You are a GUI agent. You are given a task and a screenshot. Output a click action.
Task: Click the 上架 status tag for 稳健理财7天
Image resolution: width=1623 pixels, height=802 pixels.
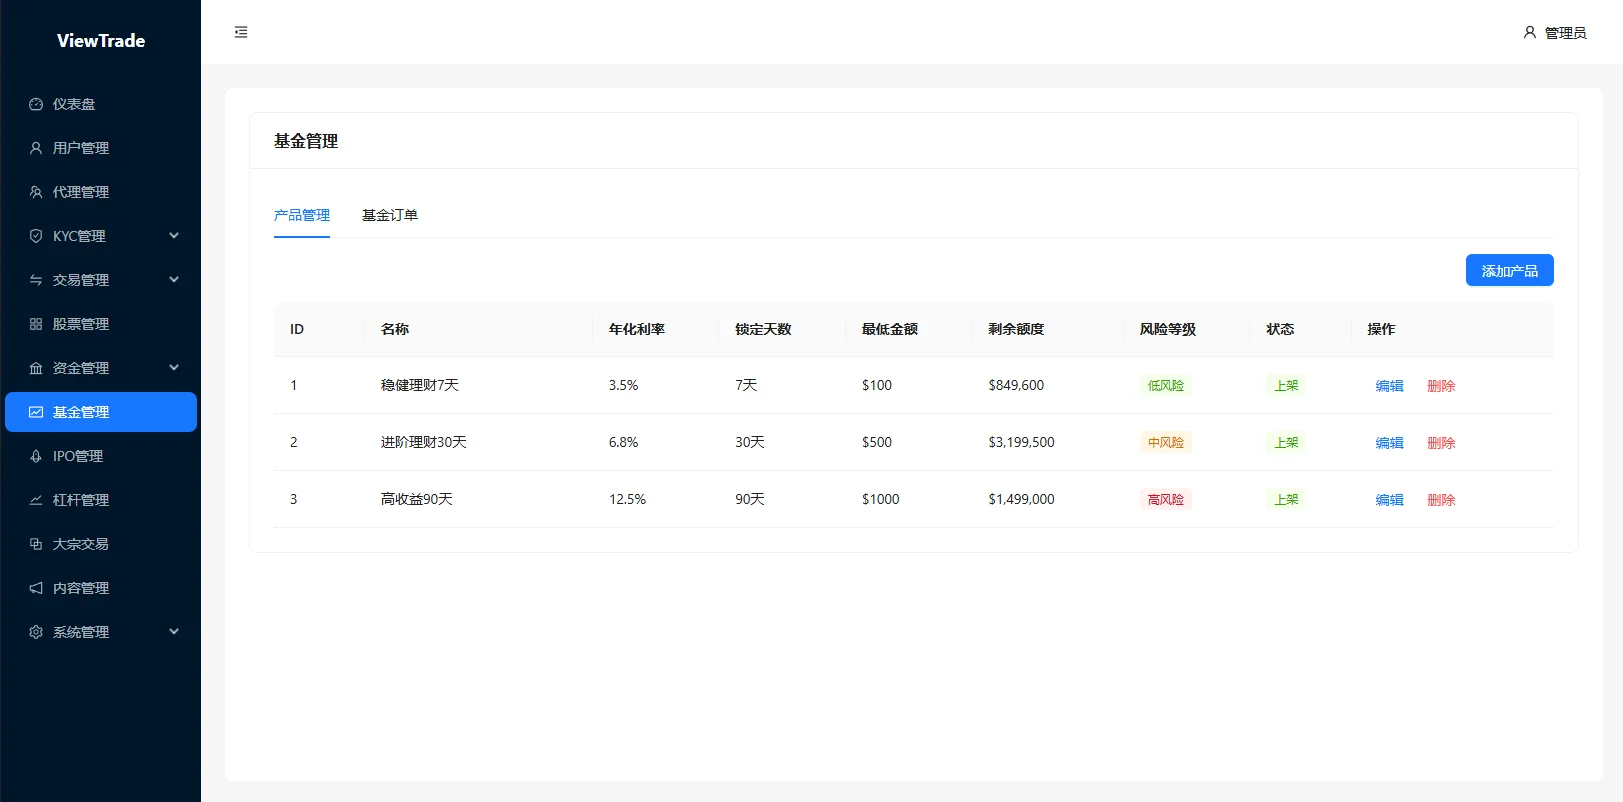coord(1286,385)
